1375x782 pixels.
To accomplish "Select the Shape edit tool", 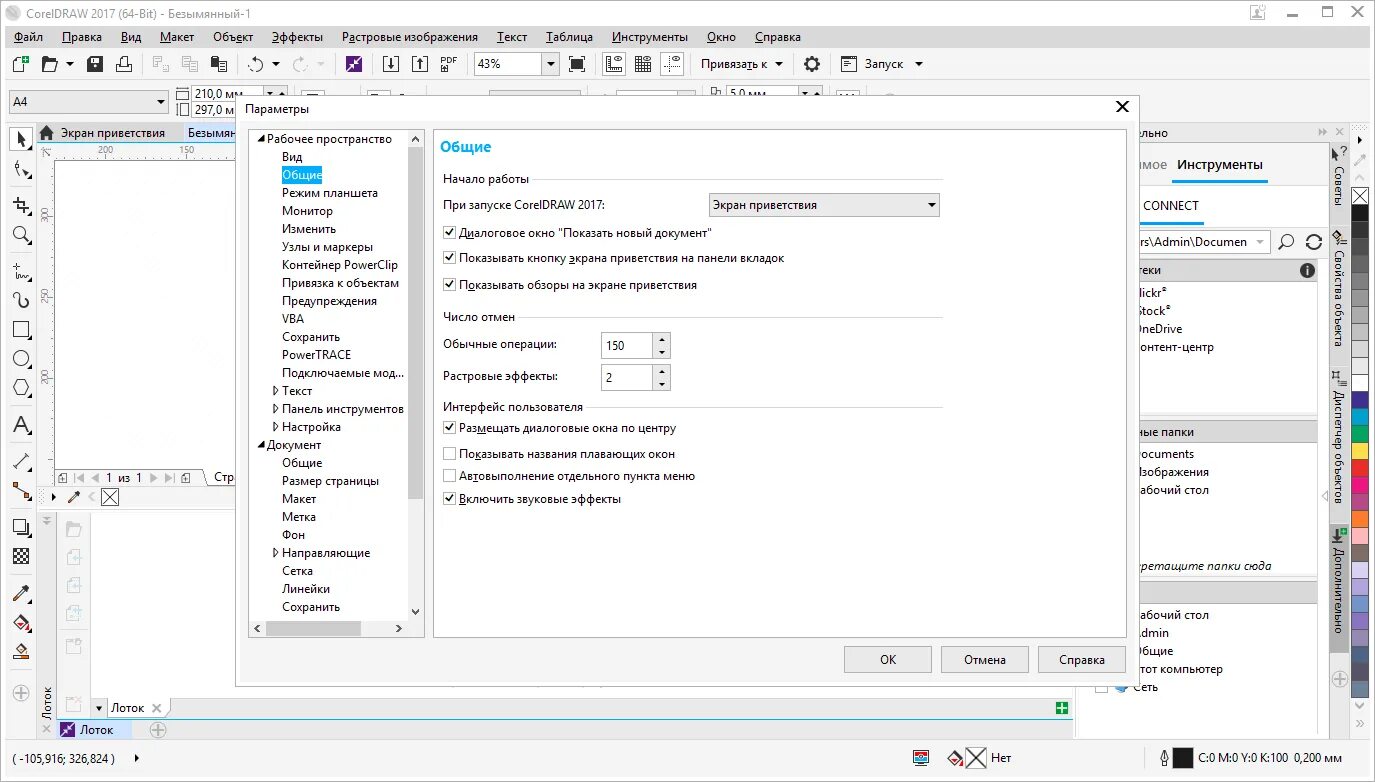I will (x=21, y=170).
